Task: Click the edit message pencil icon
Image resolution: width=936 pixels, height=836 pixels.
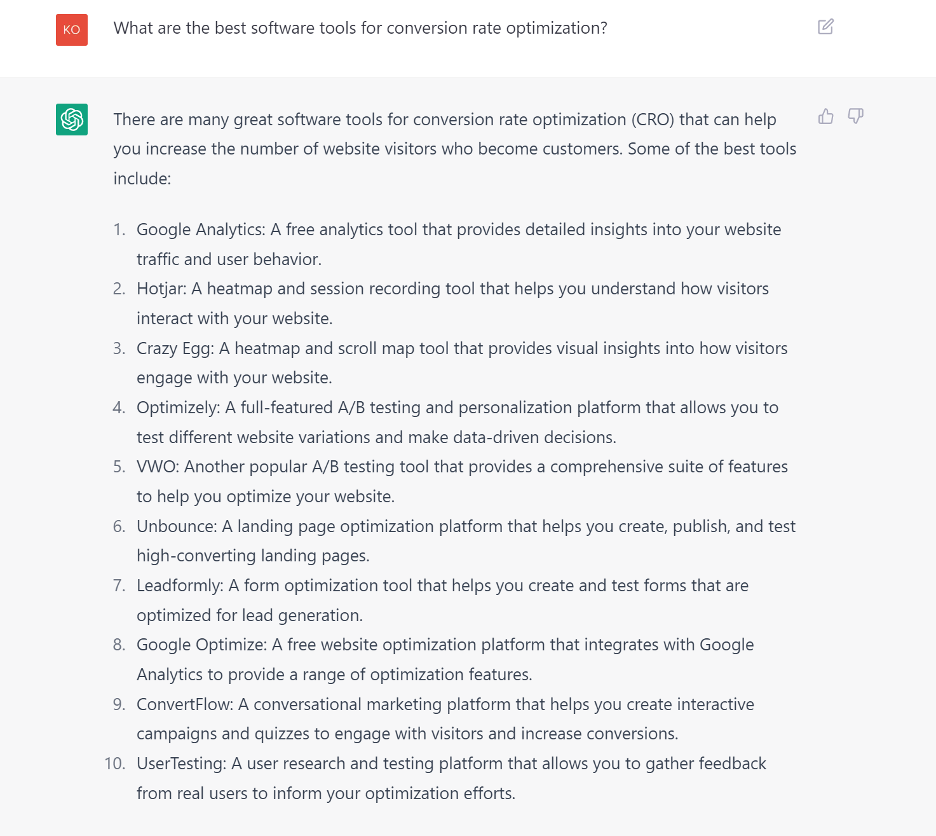Action: point(826,27)
